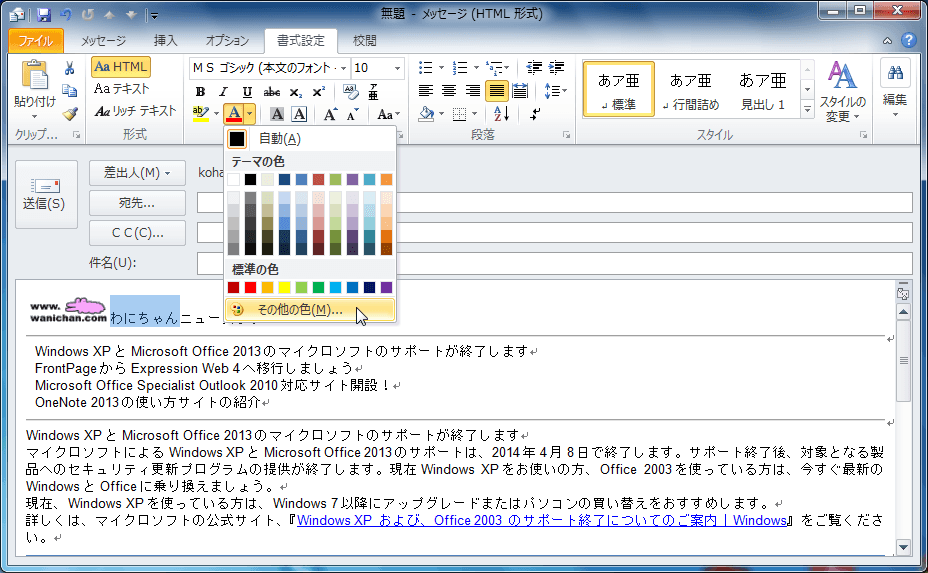Open the Editing (編集) binoculars button
The image size is (928, 573).
pyautogui.click(x=895, y=91)
